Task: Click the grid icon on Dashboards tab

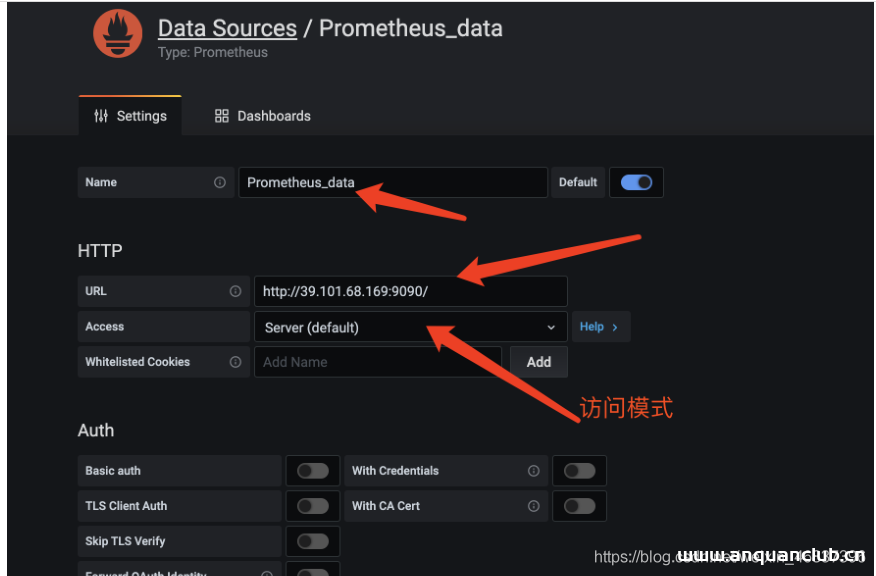Action: (x=222, y=116)
